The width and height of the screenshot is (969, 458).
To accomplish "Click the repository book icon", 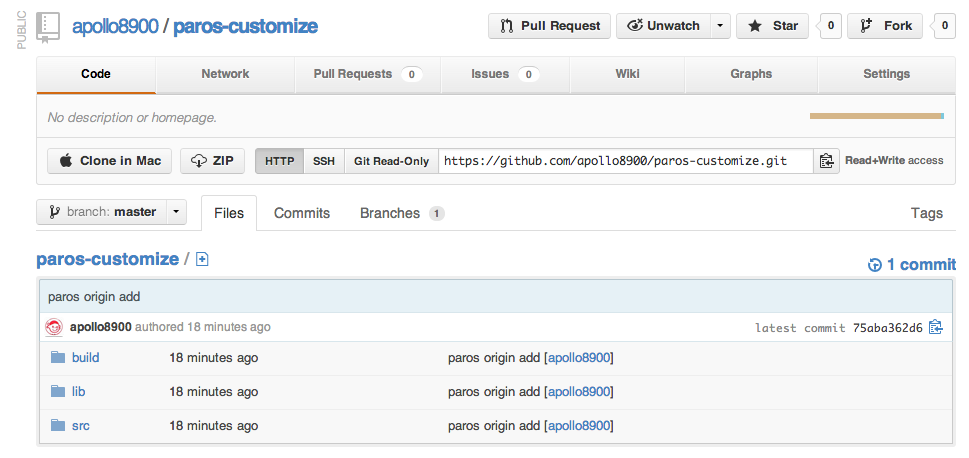I will (x=48, y=26).
